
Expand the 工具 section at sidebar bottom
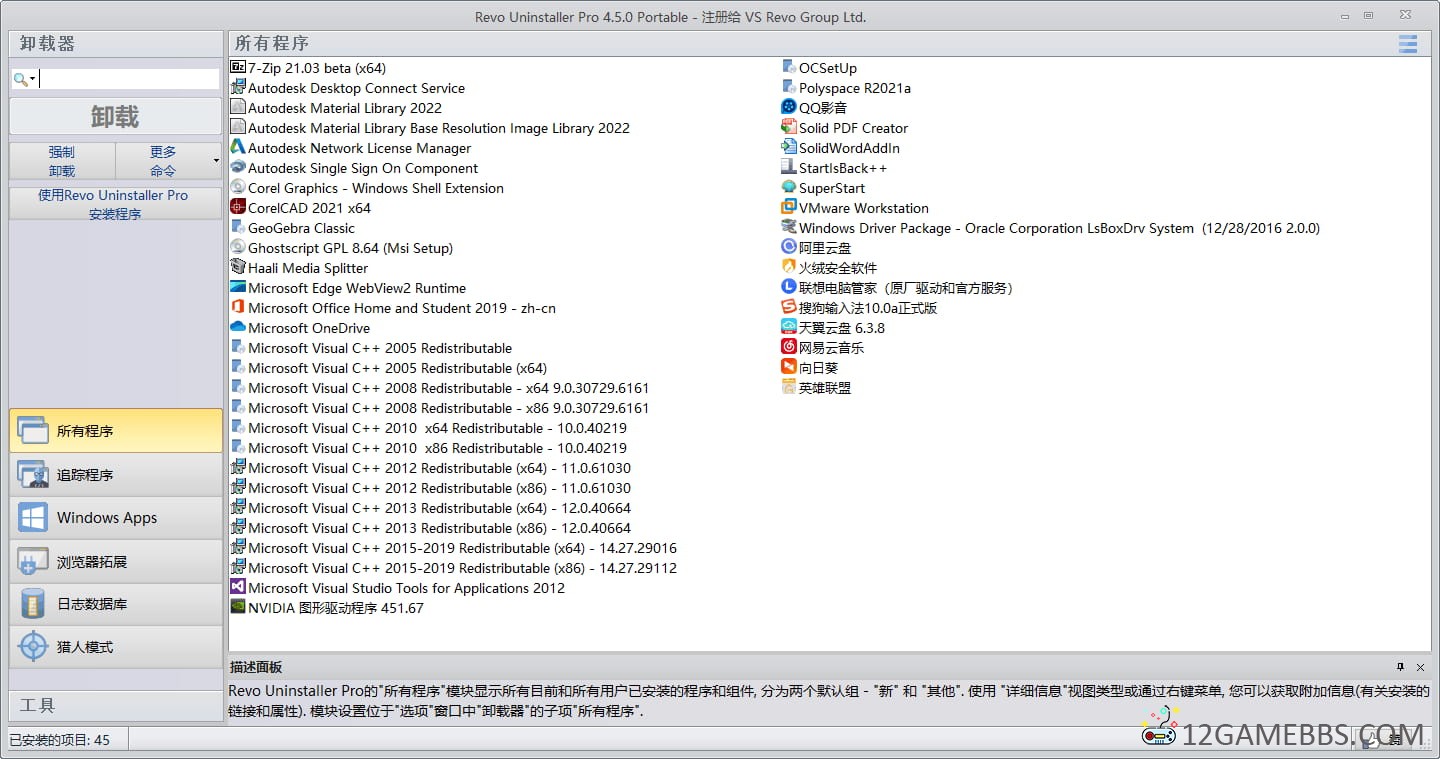(116, 705)
